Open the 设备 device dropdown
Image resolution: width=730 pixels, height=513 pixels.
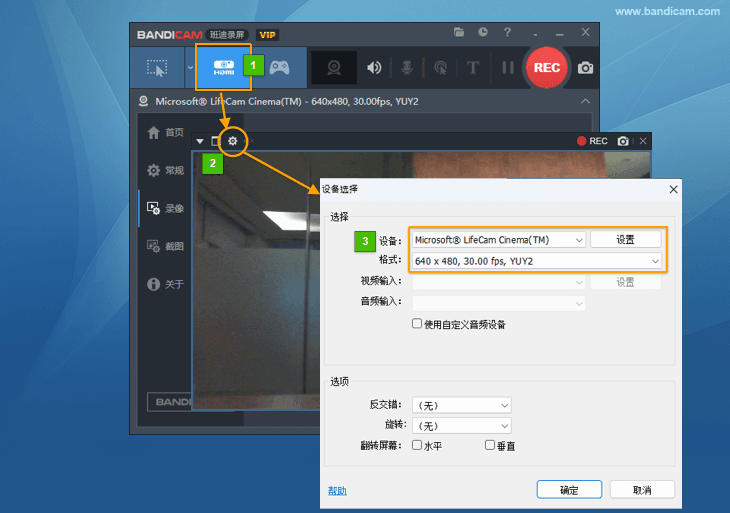click(x=499, y=240)
